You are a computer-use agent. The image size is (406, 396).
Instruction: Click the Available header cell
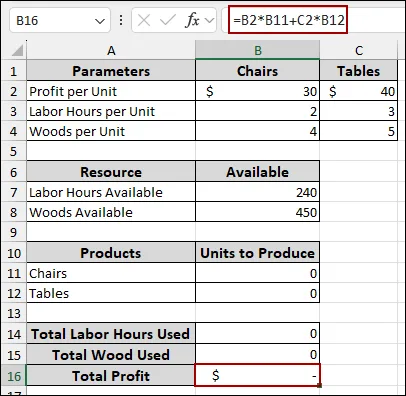tap(257, 172)
